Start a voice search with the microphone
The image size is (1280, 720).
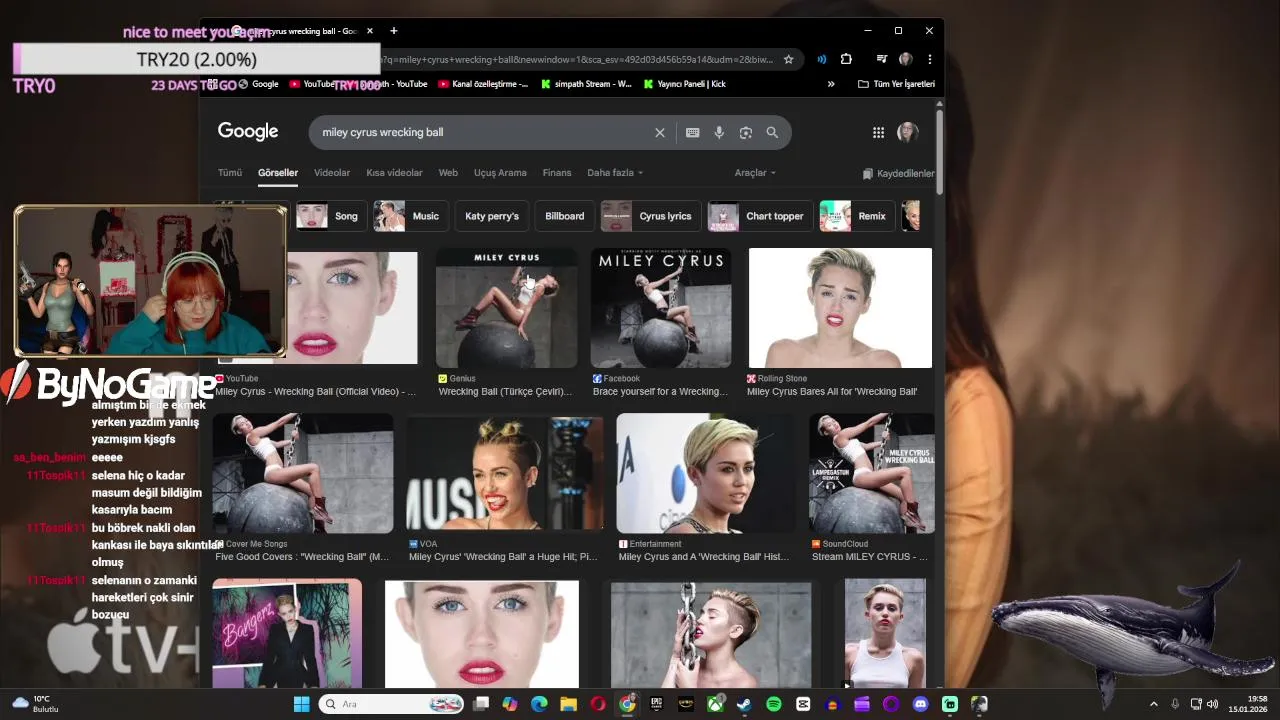719,132
